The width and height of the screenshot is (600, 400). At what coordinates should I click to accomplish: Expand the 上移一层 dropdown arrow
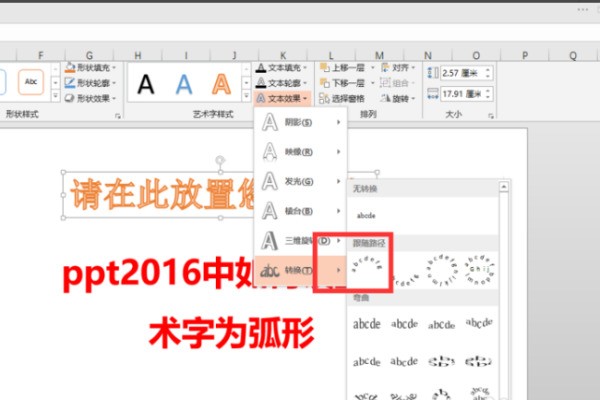[x=372, y=68]
